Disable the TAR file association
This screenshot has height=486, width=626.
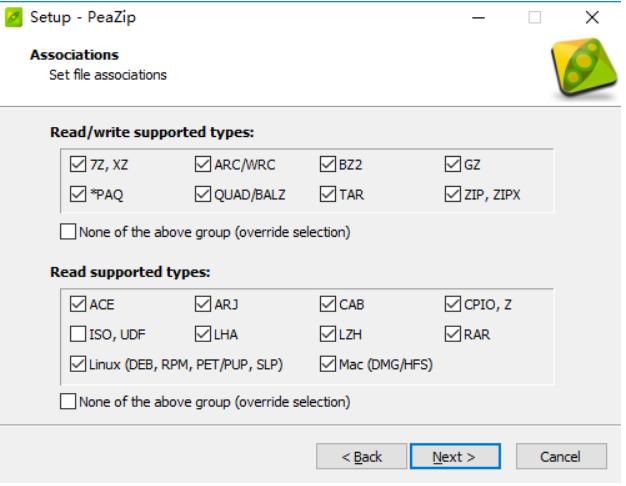[x=328, y=194]
